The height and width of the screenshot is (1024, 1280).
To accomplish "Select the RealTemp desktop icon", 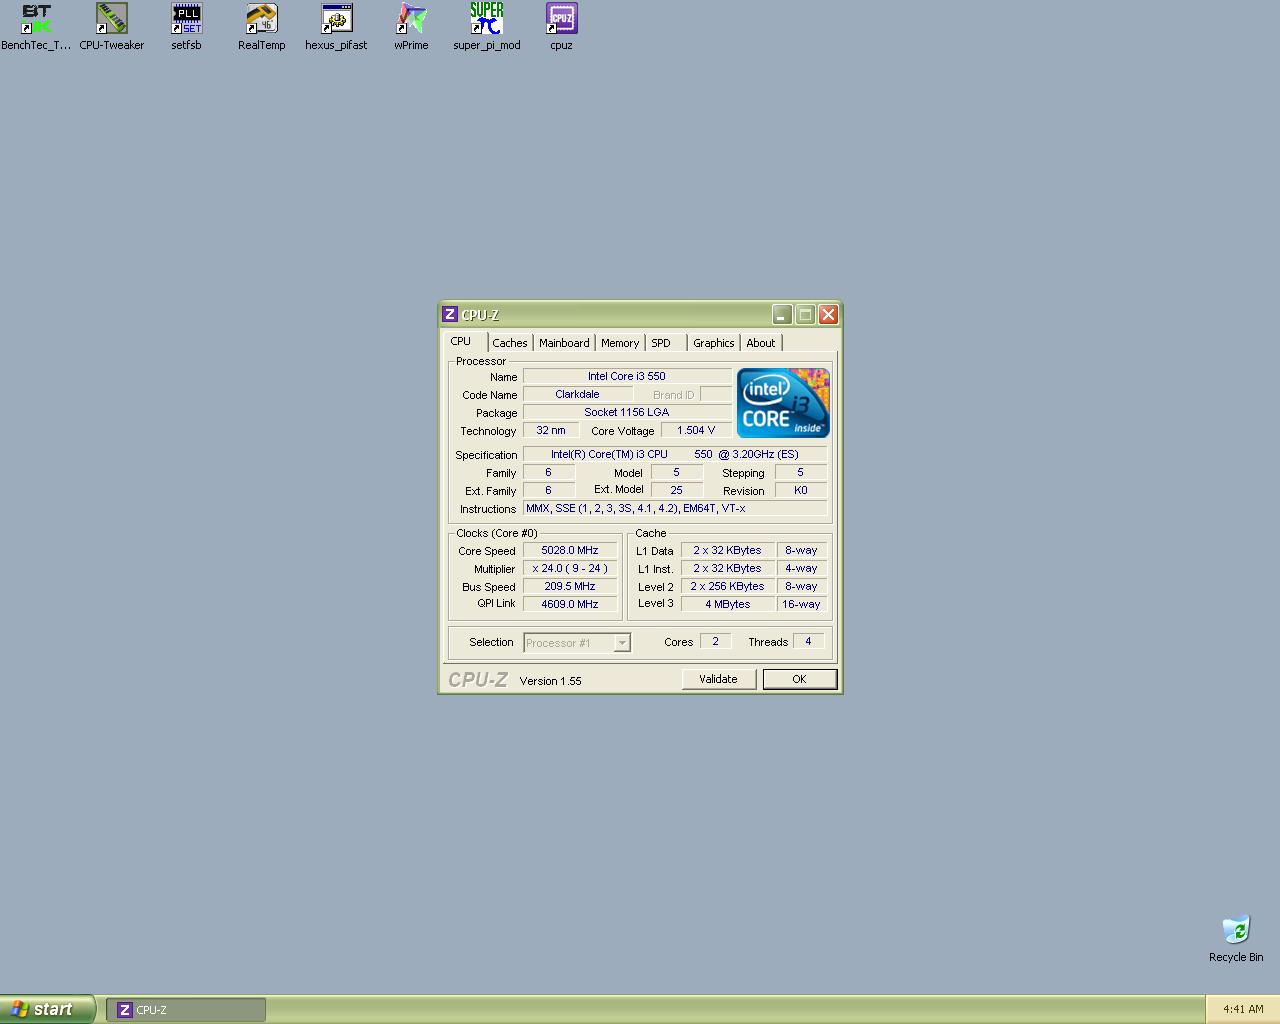I will tap(261, 19).
